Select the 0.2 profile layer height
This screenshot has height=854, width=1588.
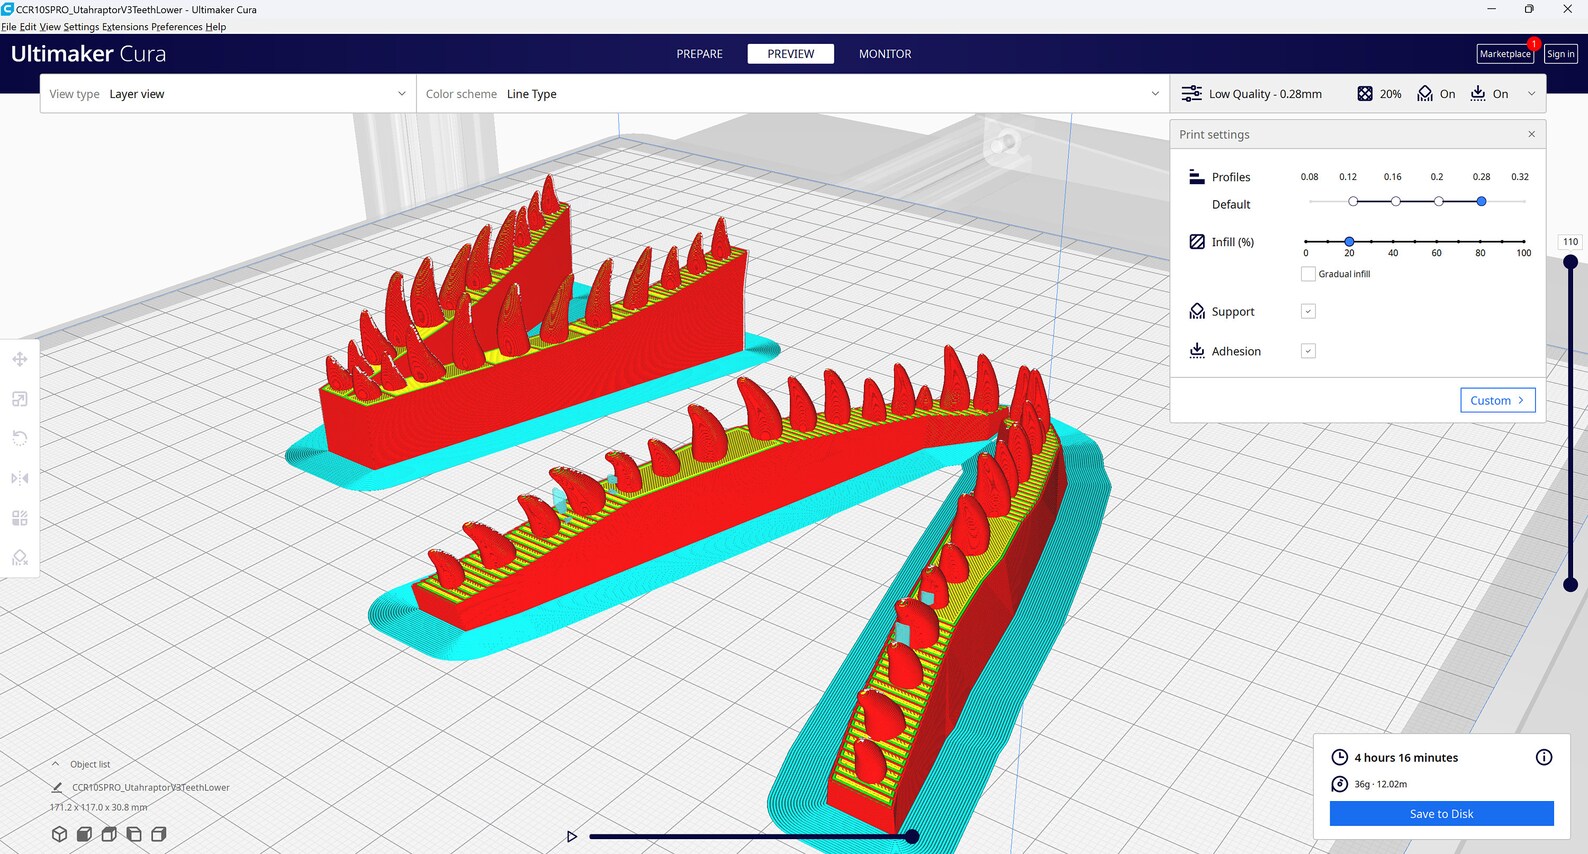click(1439, 201)
